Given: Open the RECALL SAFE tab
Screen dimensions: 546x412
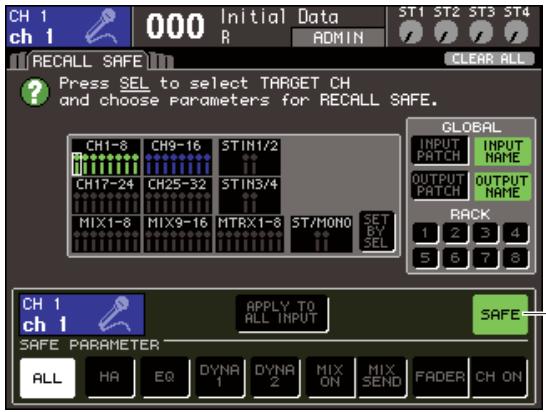Looking at the screenshot, I should click(87, 61).
